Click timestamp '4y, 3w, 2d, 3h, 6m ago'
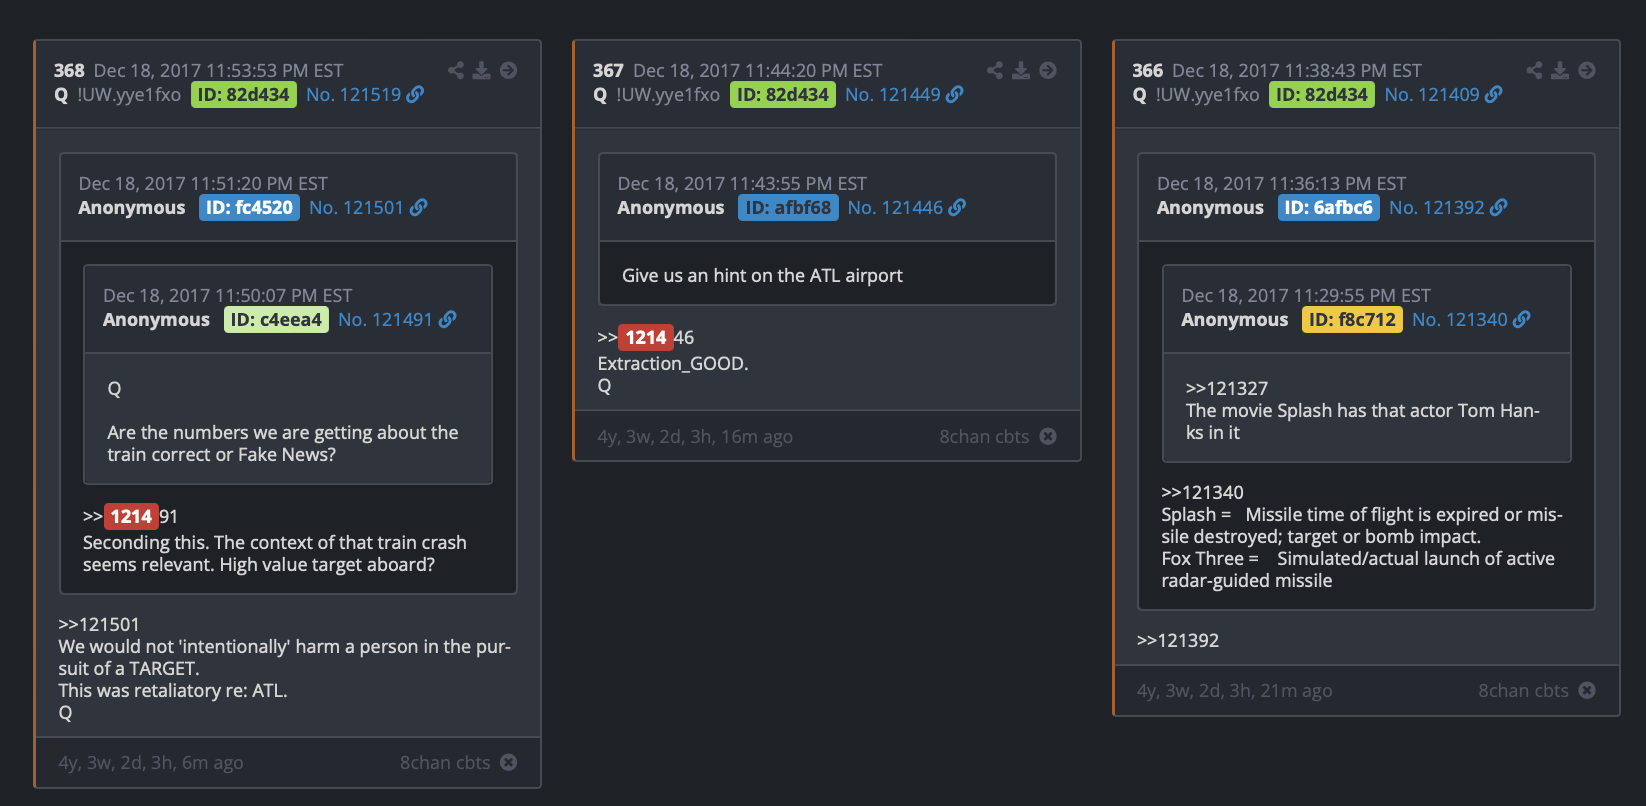 [151, 762]
